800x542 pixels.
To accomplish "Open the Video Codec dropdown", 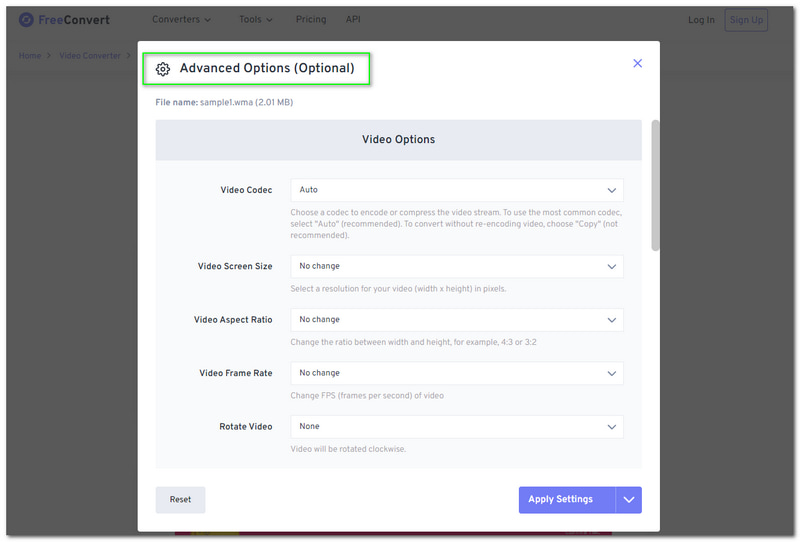I will (x=456, y=190).
